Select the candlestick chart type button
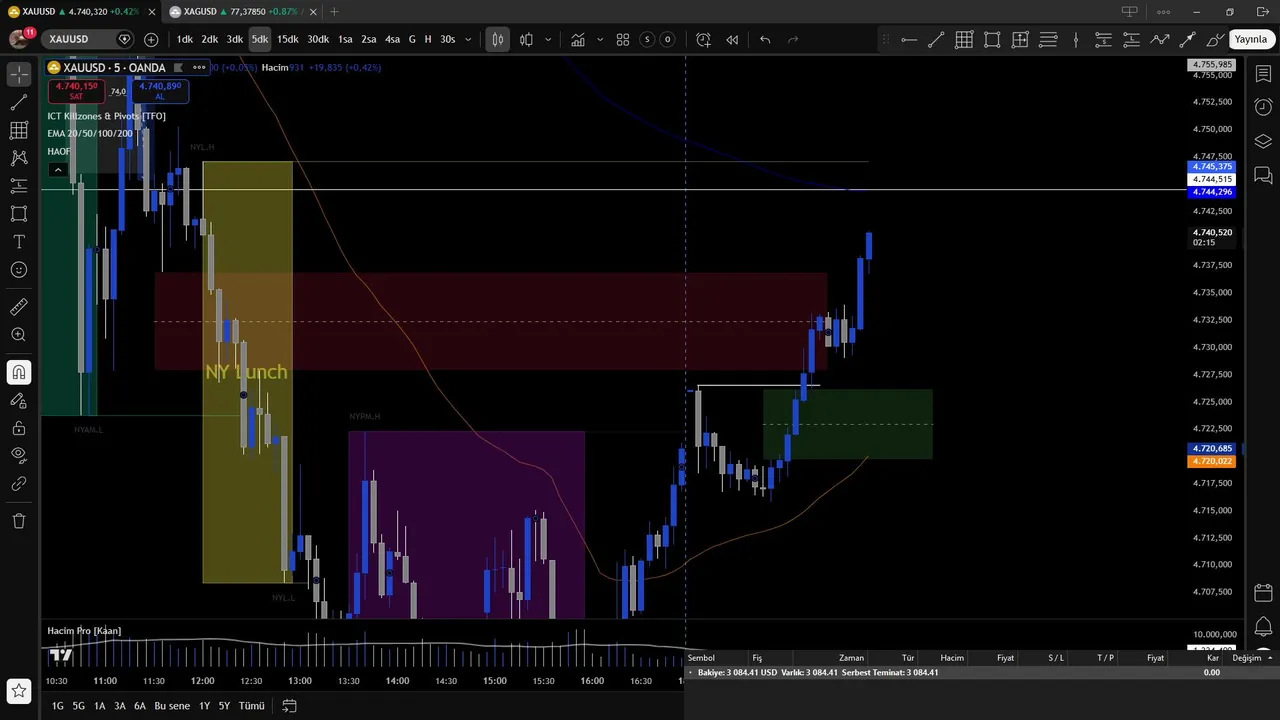 (526, 39)
